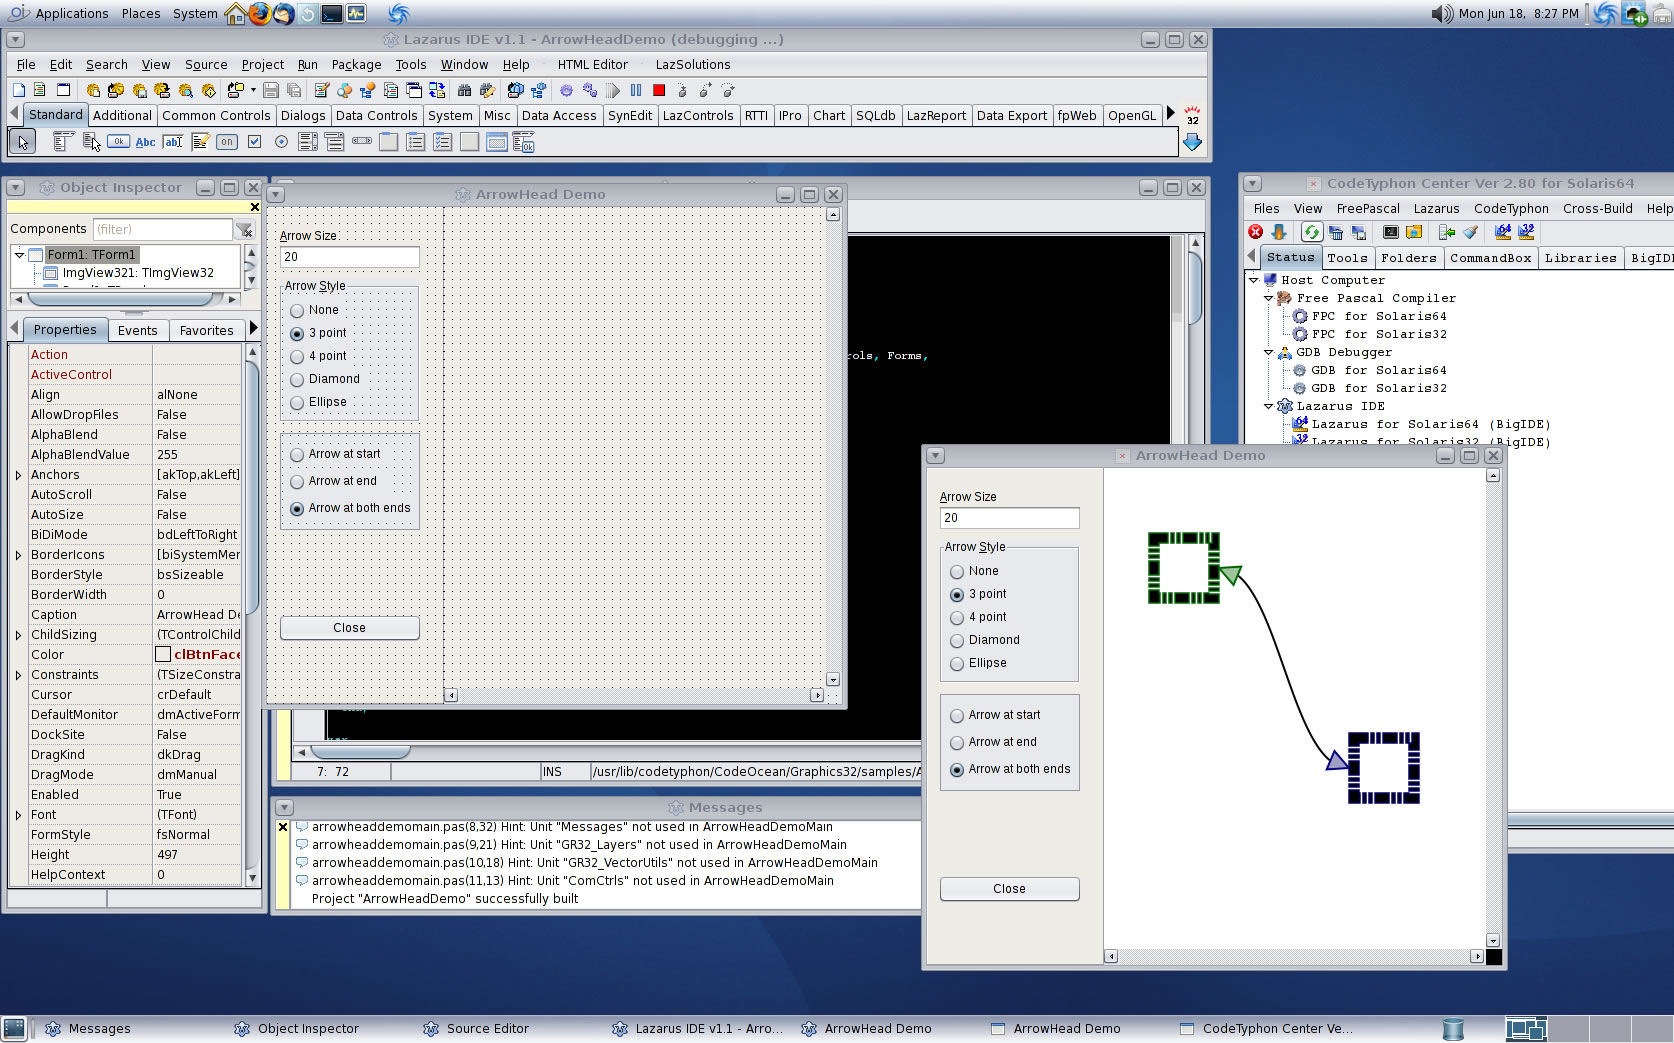This screenshot has width=1674, height=1043.
Task: Expand the Anchors property
Action: coord(18,475)
